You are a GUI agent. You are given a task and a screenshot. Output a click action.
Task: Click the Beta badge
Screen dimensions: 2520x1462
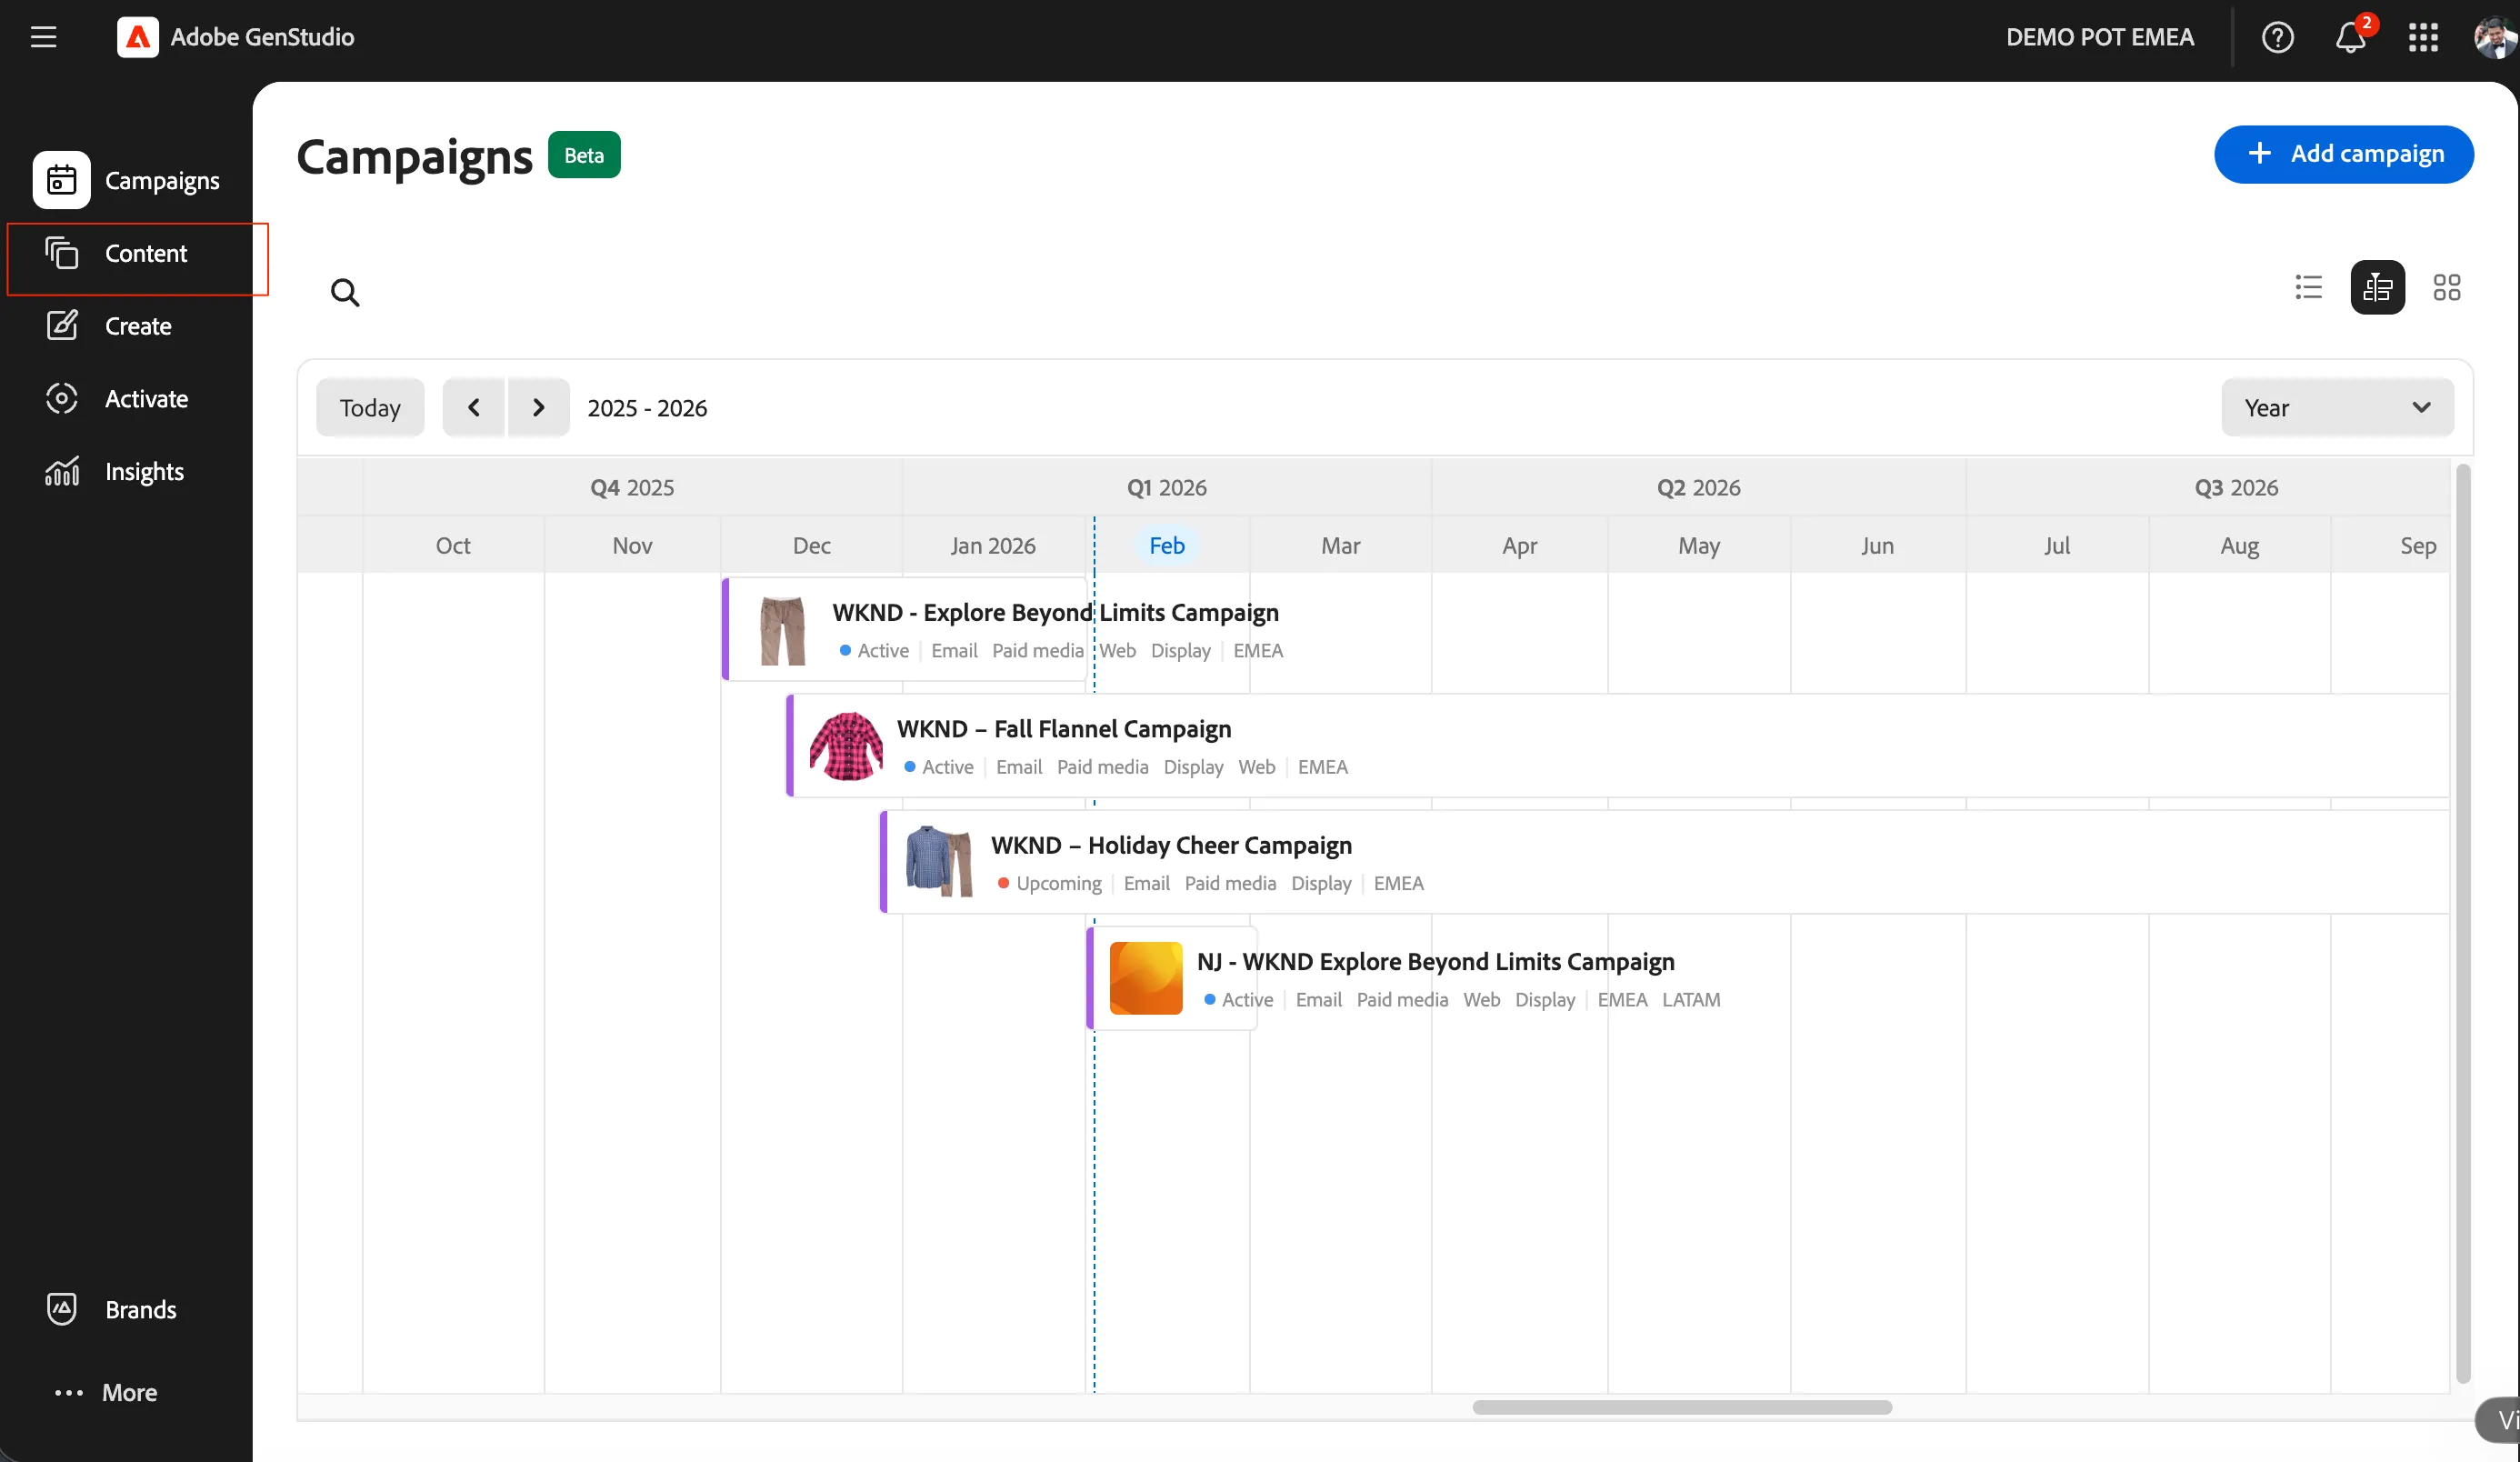click(x=584, y=155)
